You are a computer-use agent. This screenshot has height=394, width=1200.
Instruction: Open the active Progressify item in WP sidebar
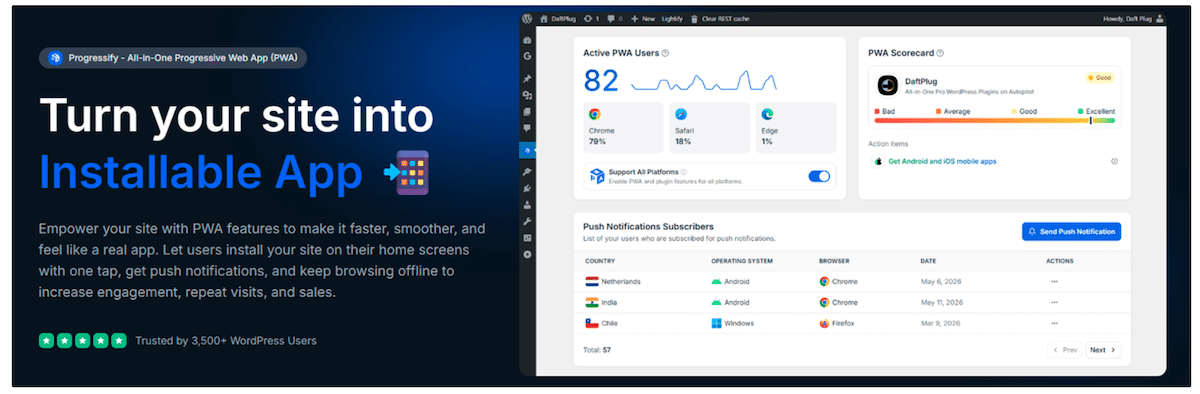tap(527, 151)
